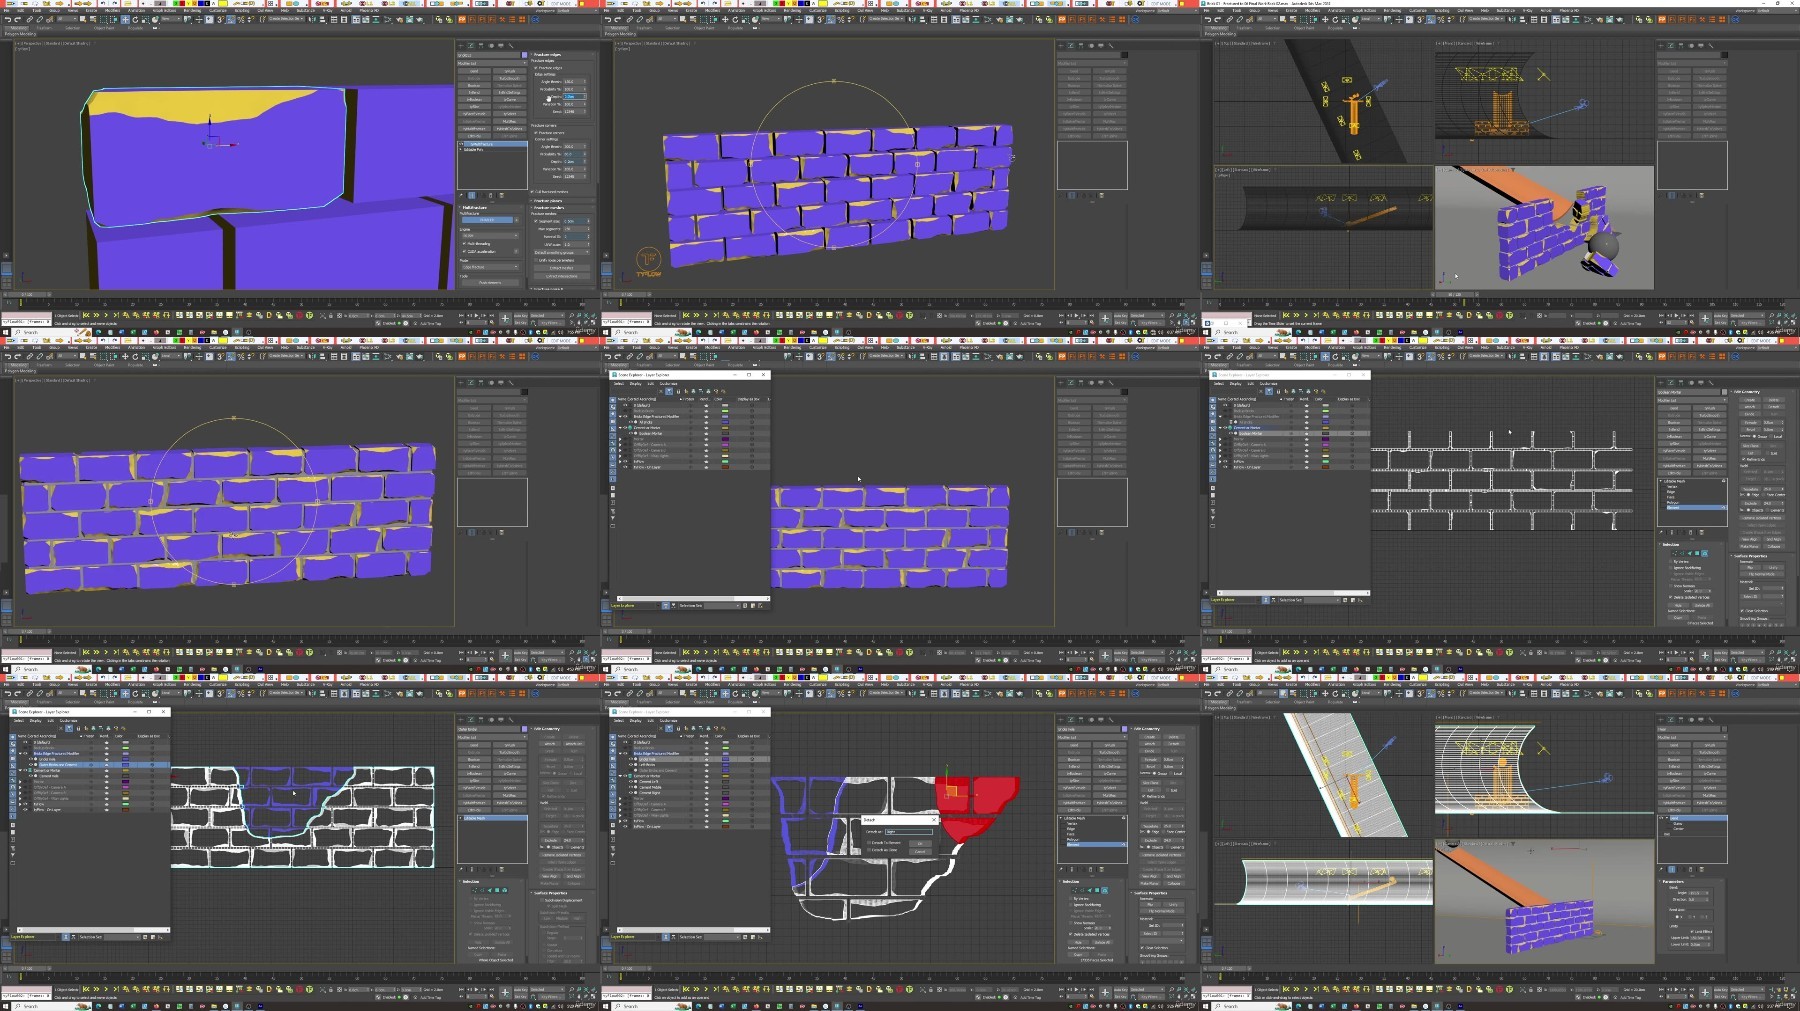Open the Modify panel tab in the top-left frame

[x=472, y=45]
